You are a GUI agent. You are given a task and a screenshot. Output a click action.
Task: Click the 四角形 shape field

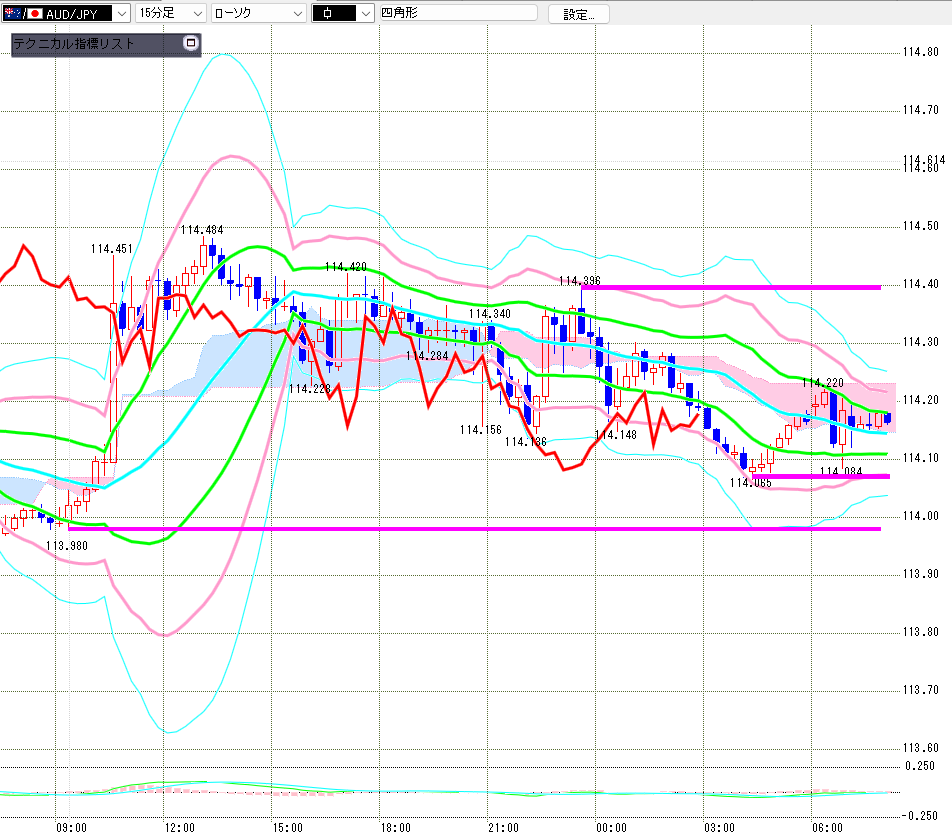458,13
